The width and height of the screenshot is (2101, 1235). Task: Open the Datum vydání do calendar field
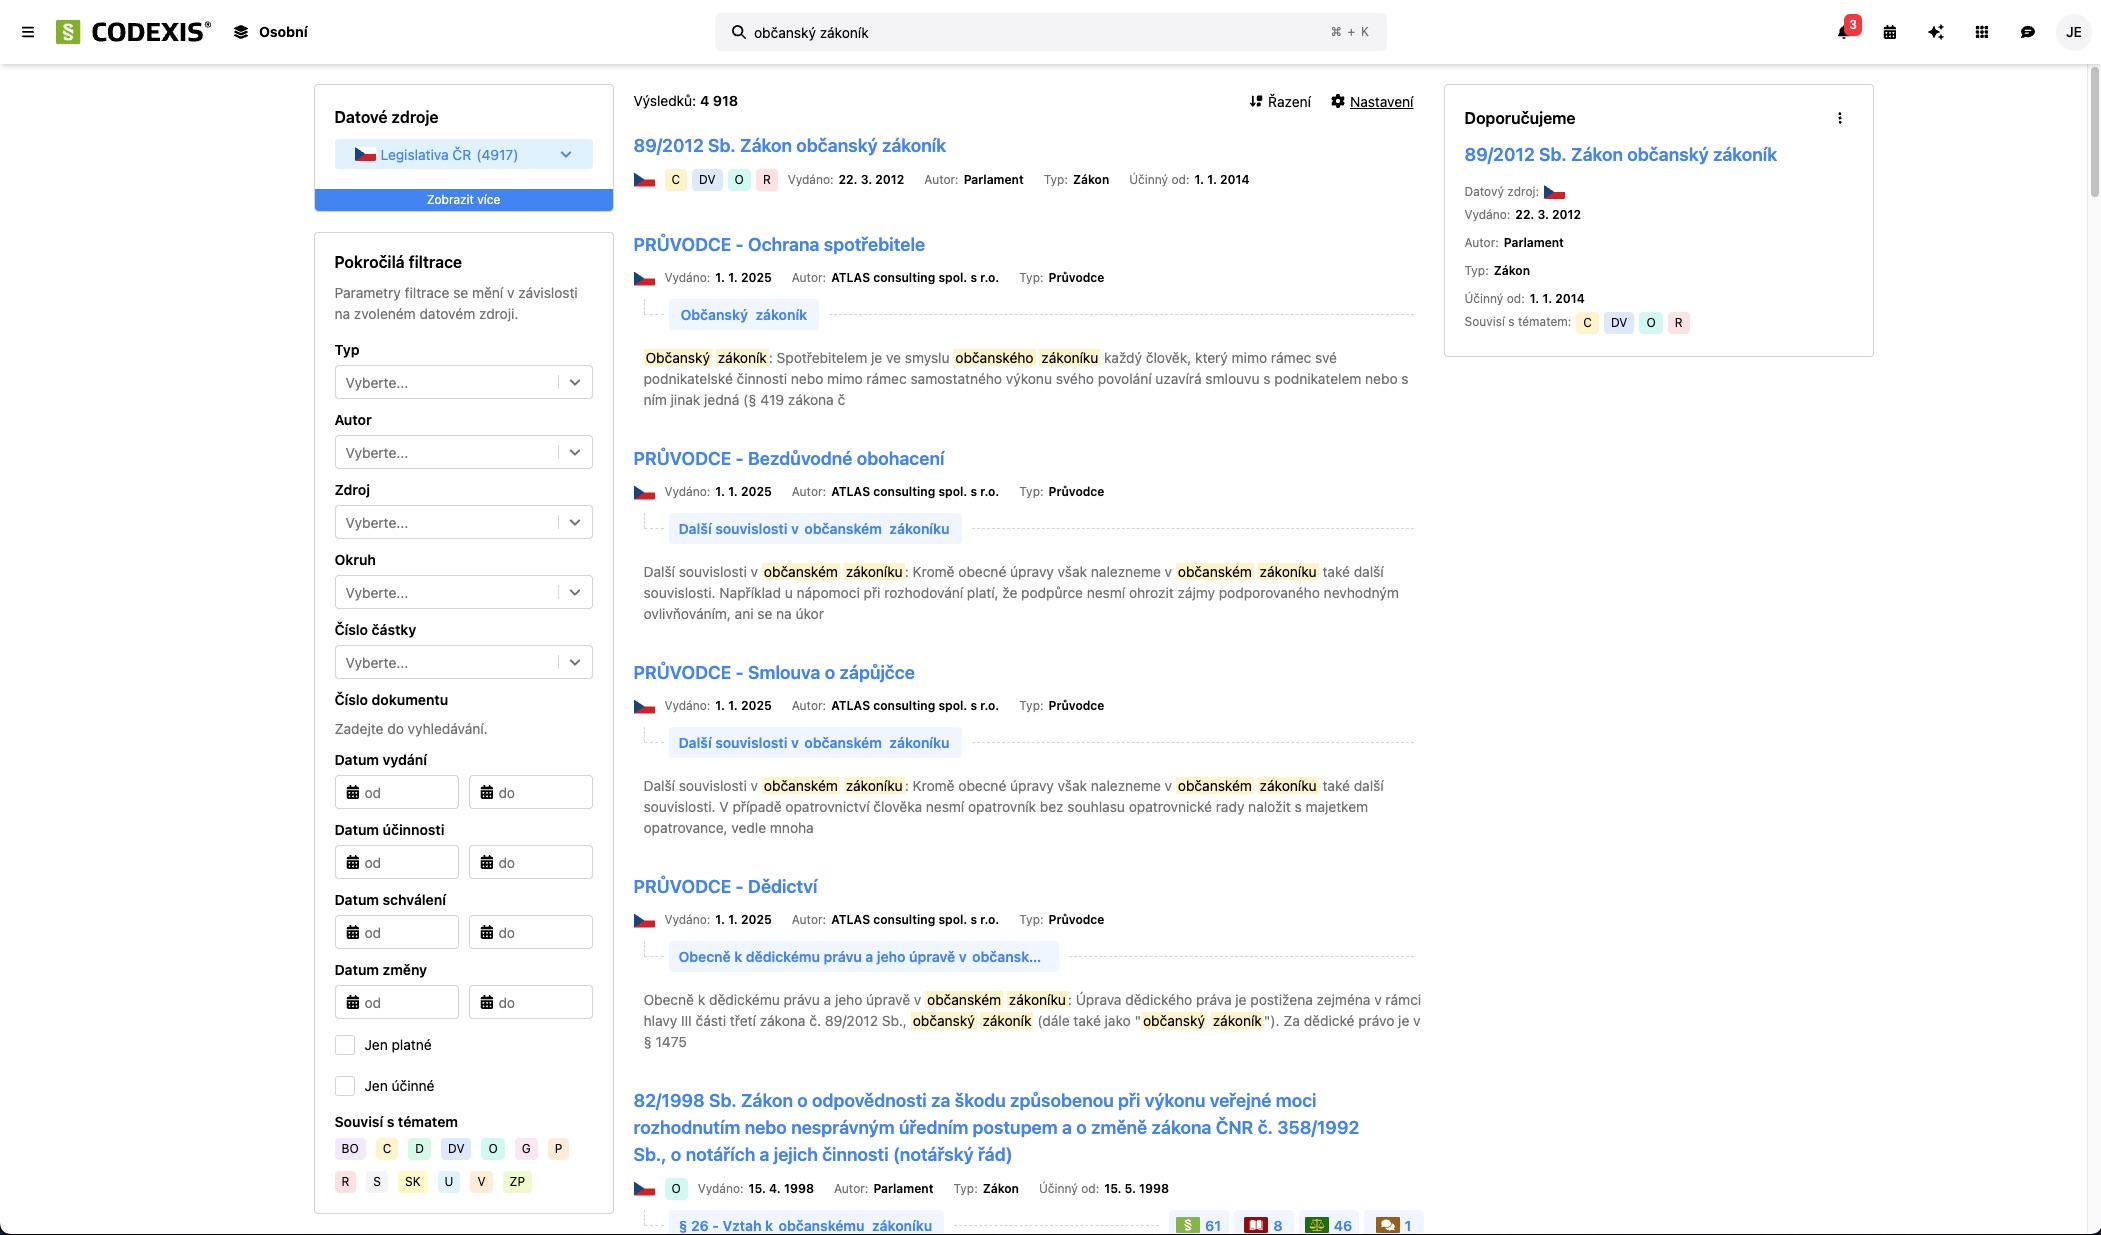click(530, 792)
